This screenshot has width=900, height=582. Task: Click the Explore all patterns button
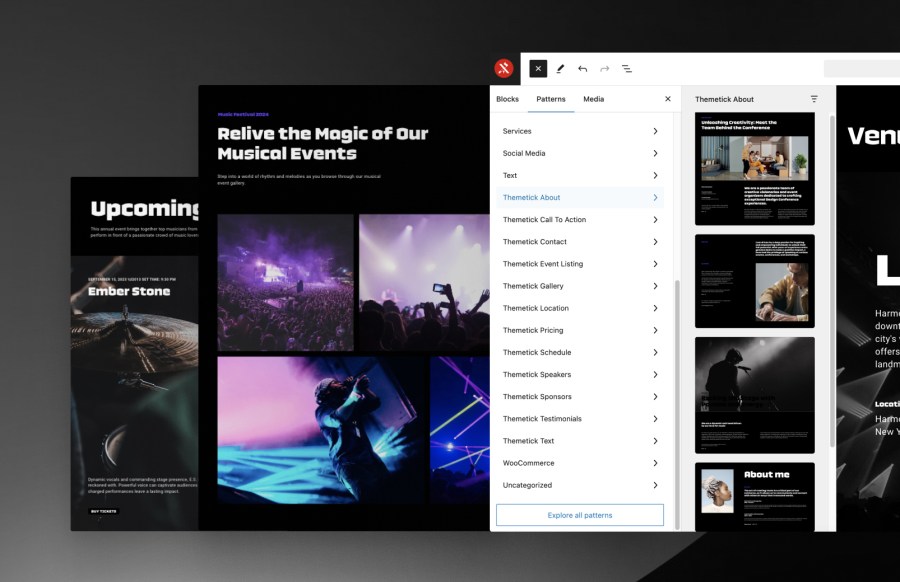[580, 515]
